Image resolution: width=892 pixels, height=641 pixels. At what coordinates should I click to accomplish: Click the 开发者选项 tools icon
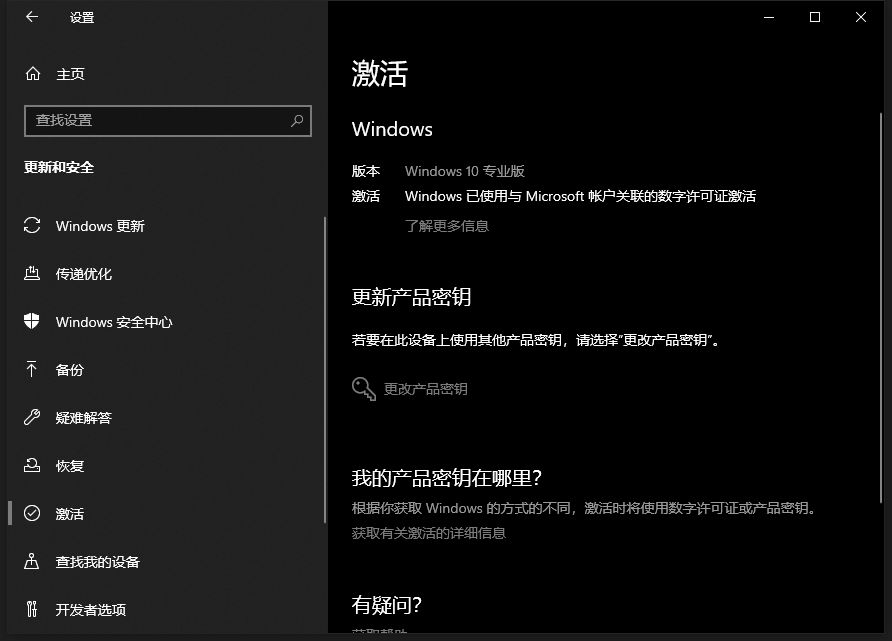point(32,609)
